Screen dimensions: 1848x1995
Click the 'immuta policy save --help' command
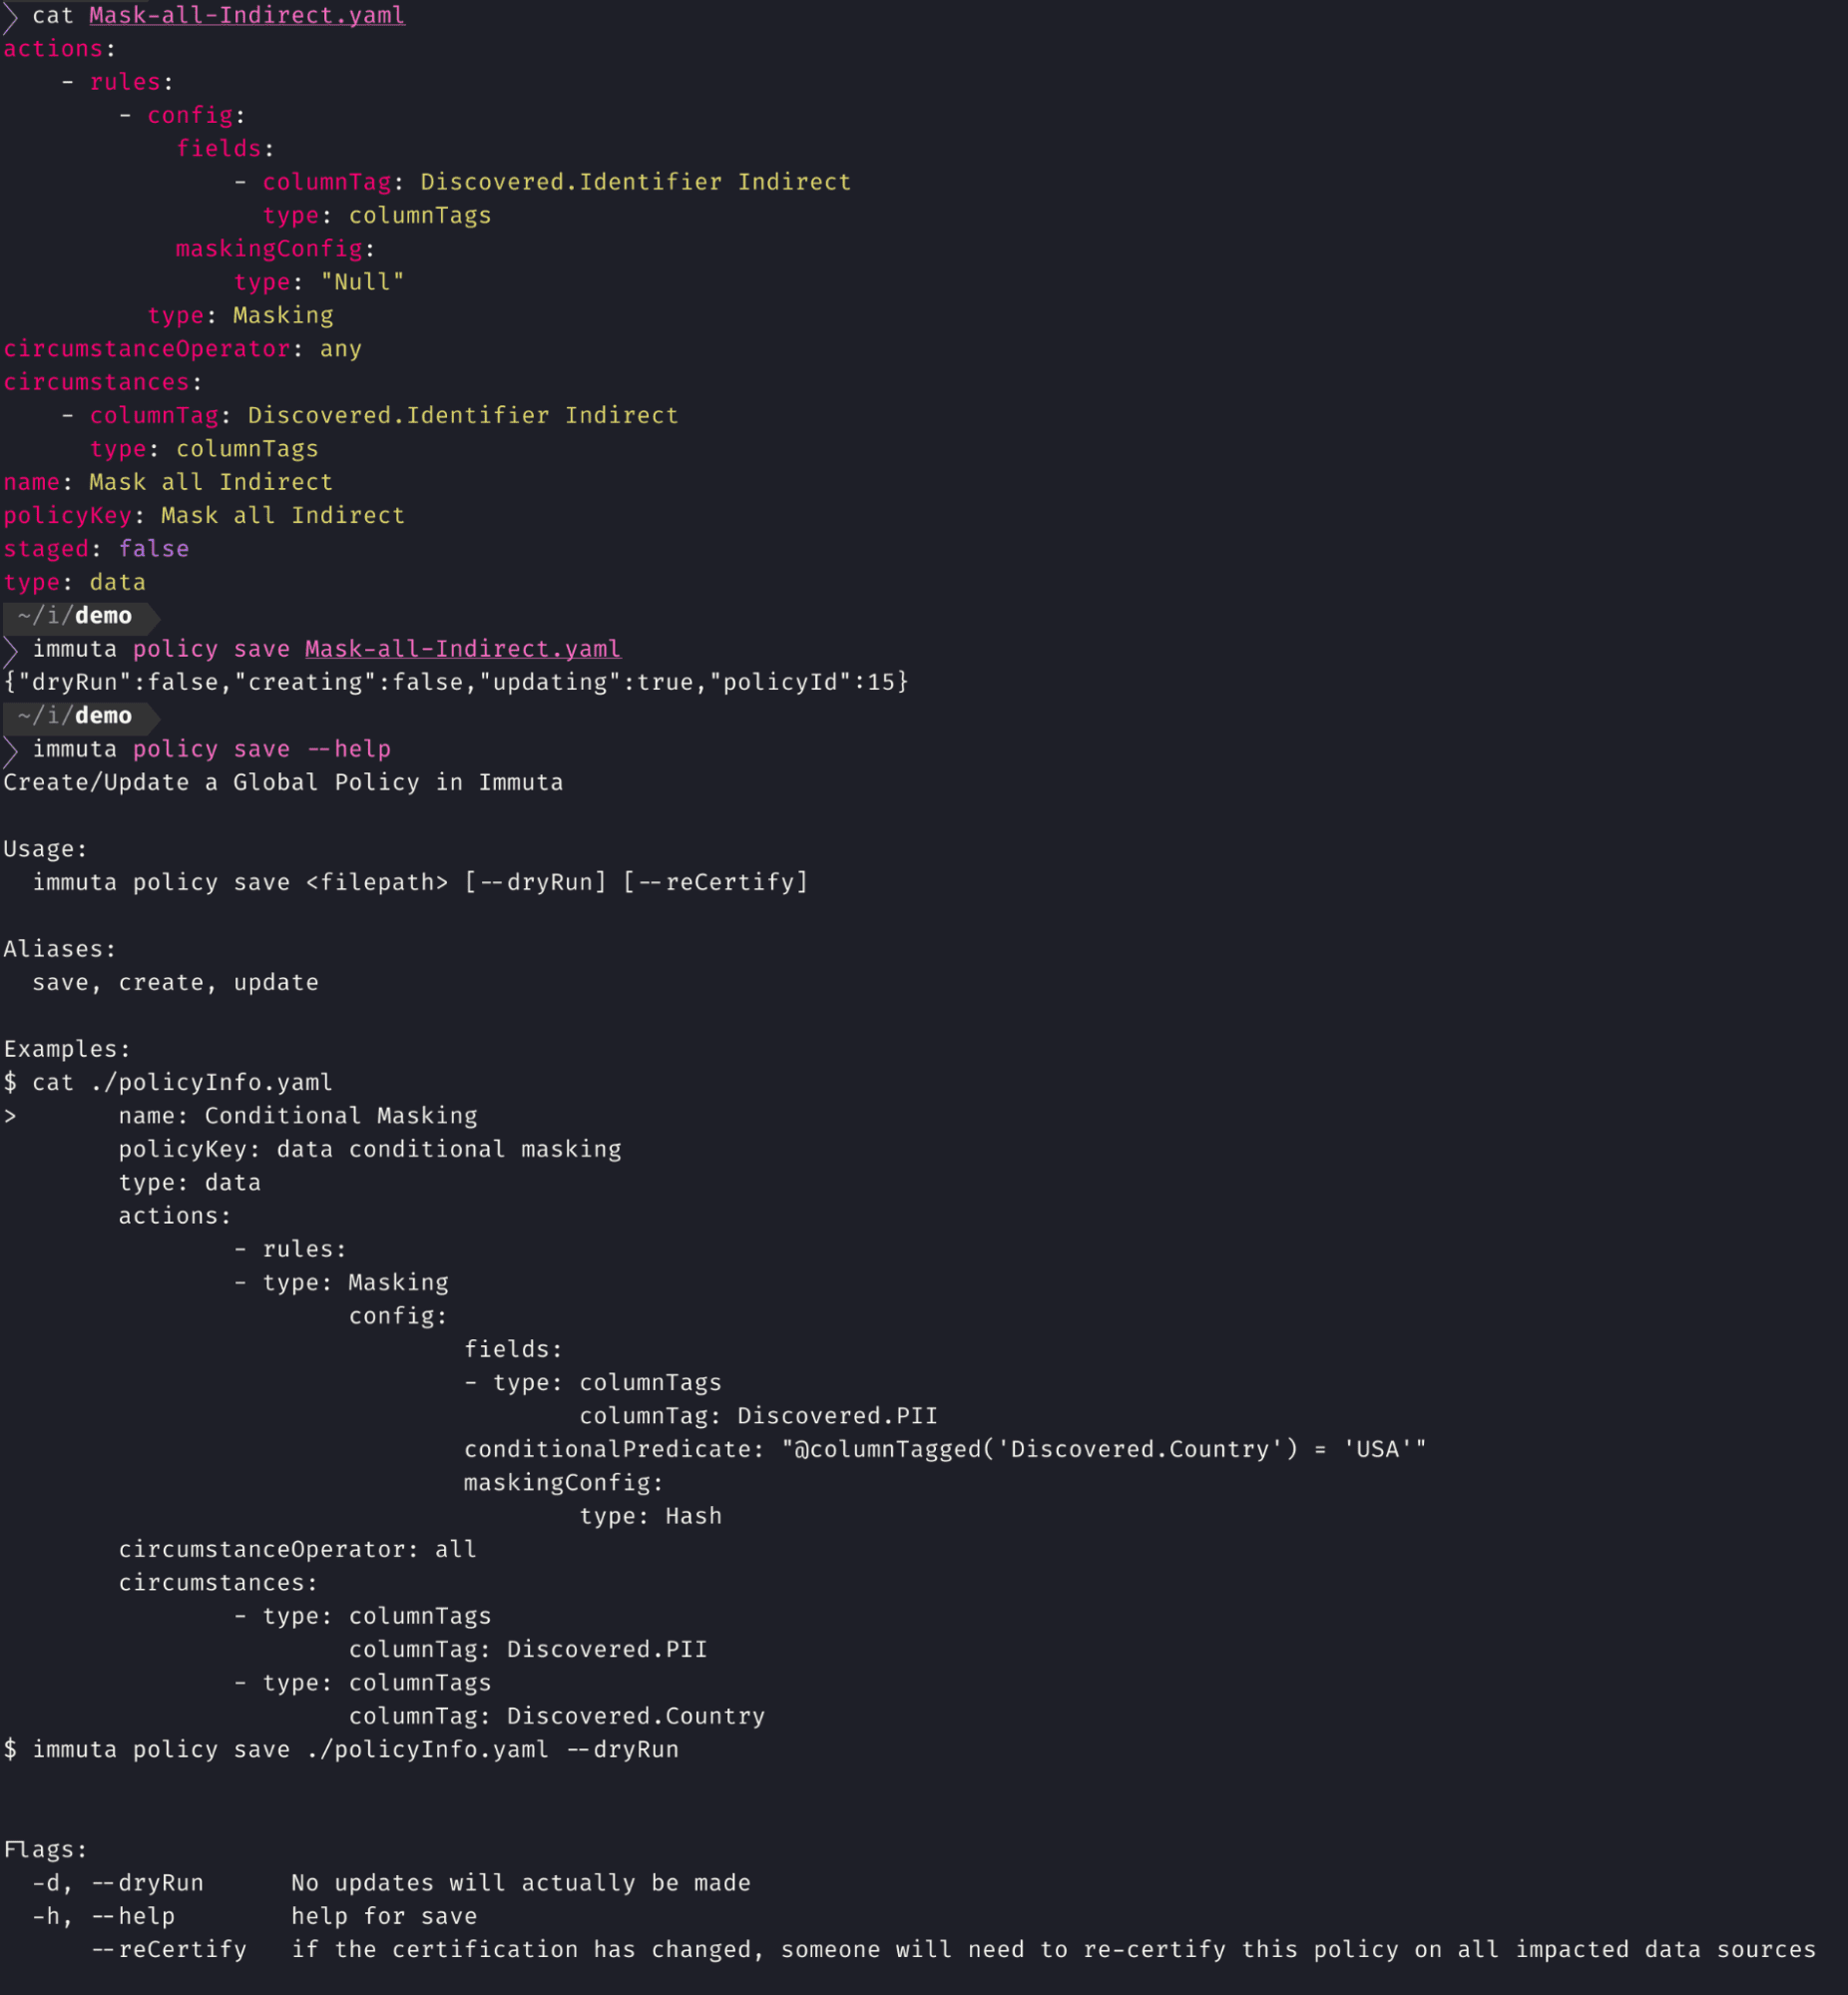click(212, 749)
